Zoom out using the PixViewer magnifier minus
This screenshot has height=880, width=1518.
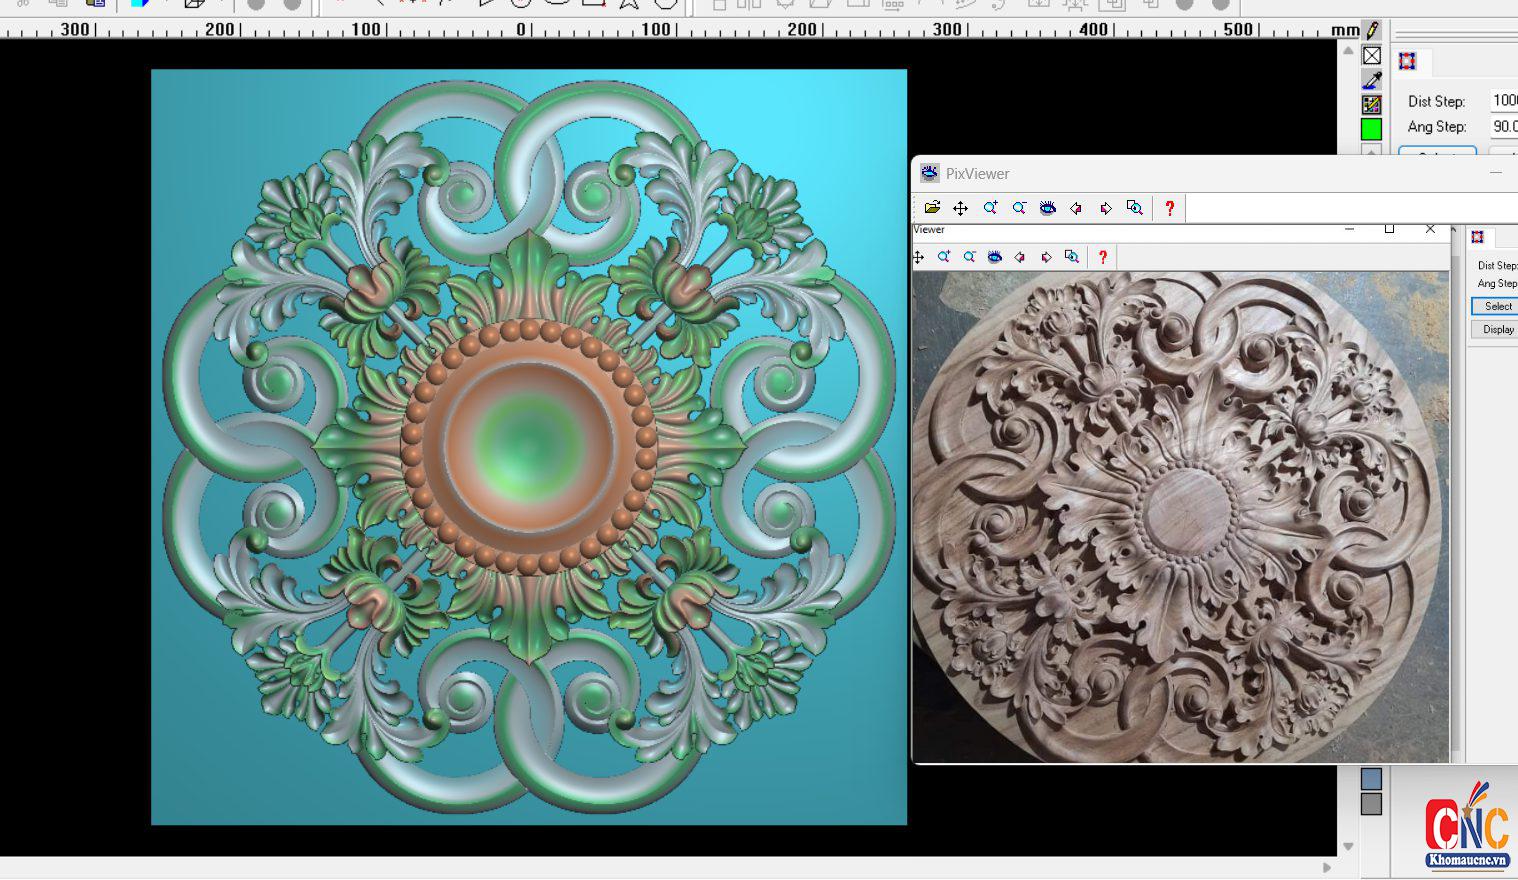pyautogui.click(x=1019, y=208)
